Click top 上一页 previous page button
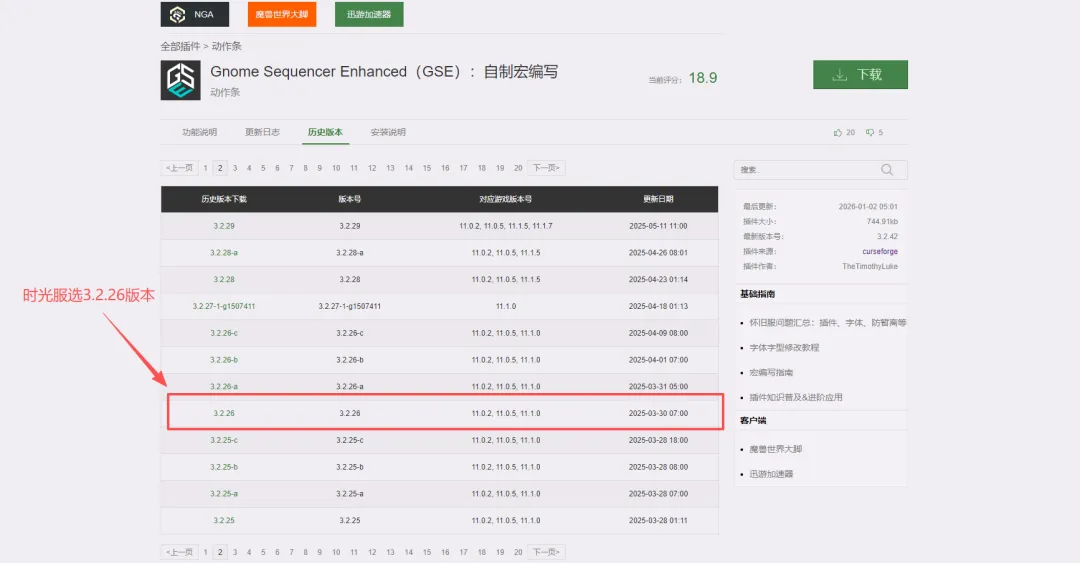 (179, 168)
